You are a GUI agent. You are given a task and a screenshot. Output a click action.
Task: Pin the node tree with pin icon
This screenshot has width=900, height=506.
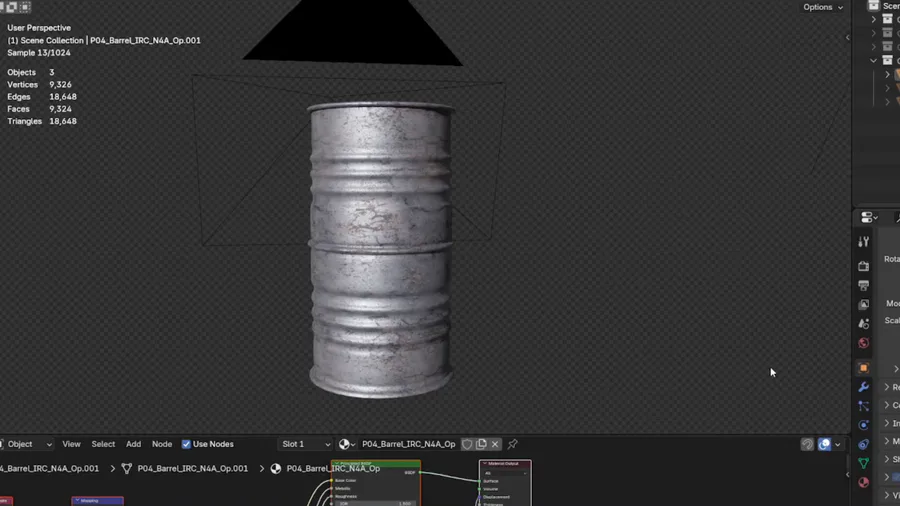[x=513, y=444]
